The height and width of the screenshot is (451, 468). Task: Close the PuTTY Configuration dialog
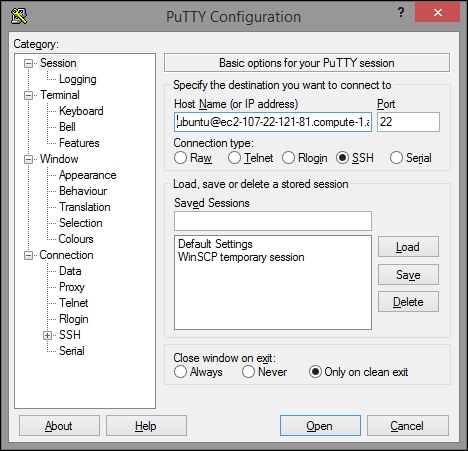438,13
